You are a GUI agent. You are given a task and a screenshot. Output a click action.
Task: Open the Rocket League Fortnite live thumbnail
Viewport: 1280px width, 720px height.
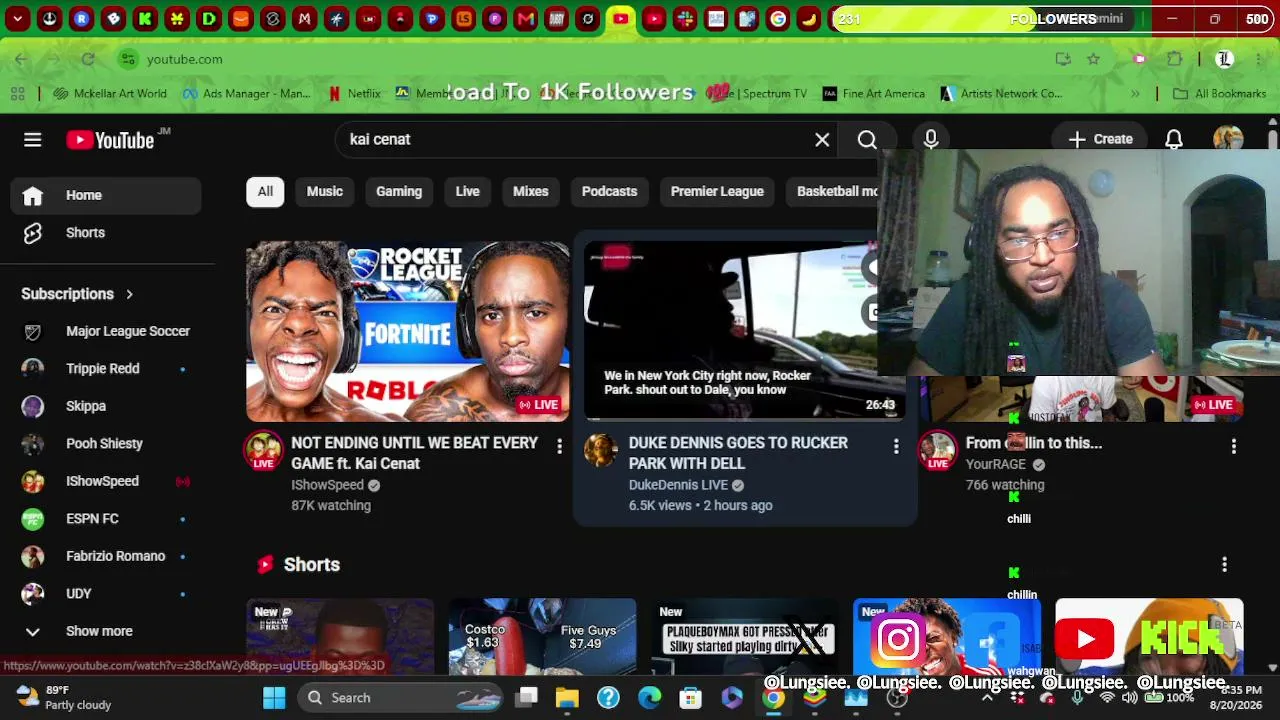(x=408, y=331)
